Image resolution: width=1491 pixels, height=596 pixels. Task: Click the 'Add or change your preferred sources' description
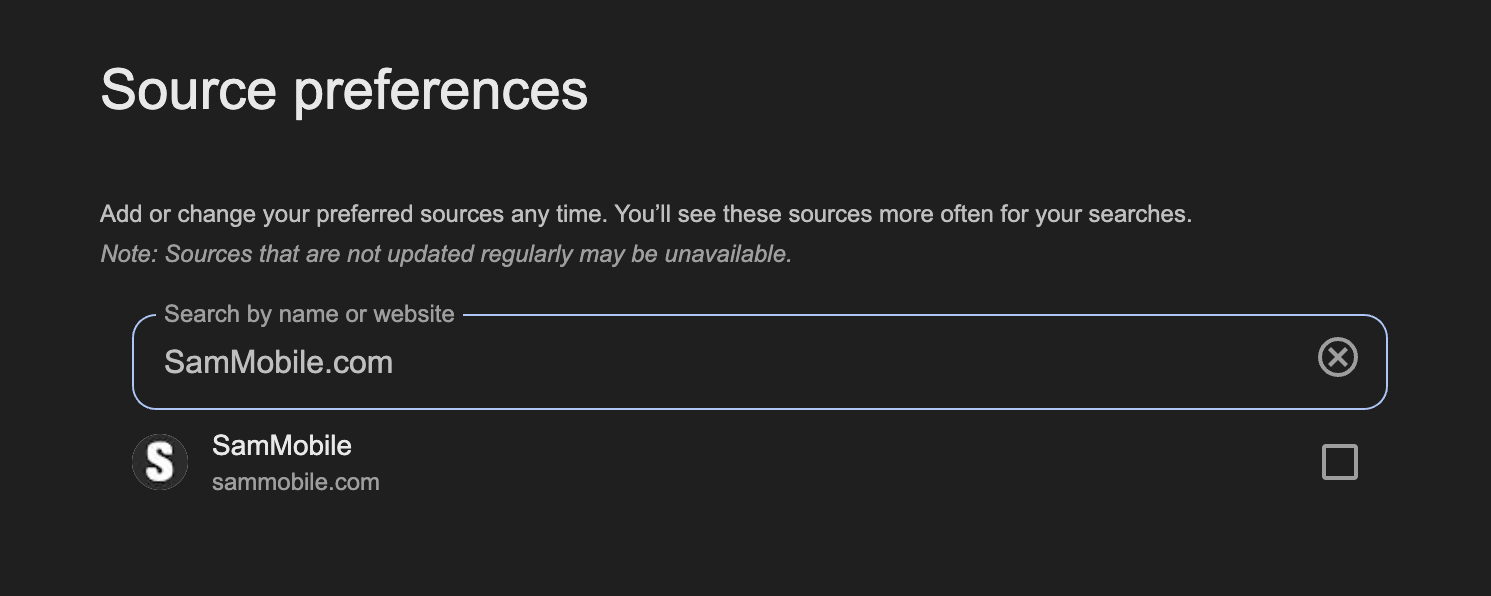(x=645, y=214)
